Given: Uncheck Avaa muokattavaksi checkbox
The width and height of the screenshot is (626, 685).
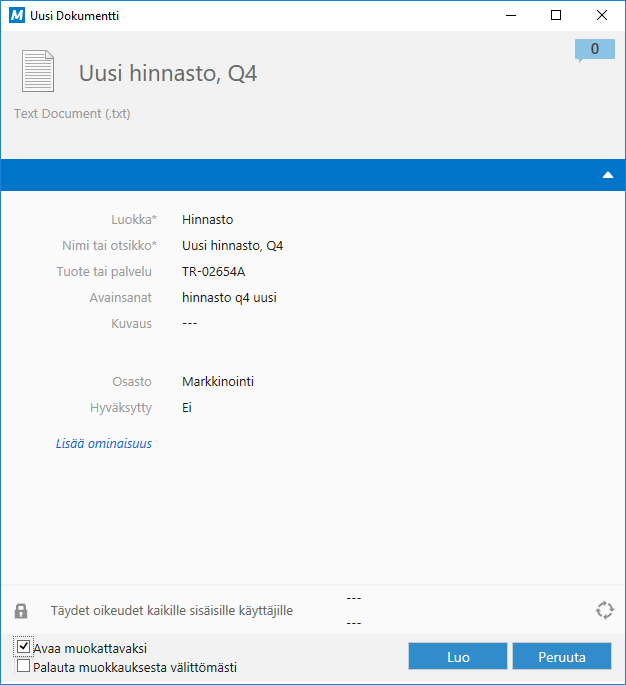Looking at the screenshot, I should pyautogui.click(x=24, y=648).
